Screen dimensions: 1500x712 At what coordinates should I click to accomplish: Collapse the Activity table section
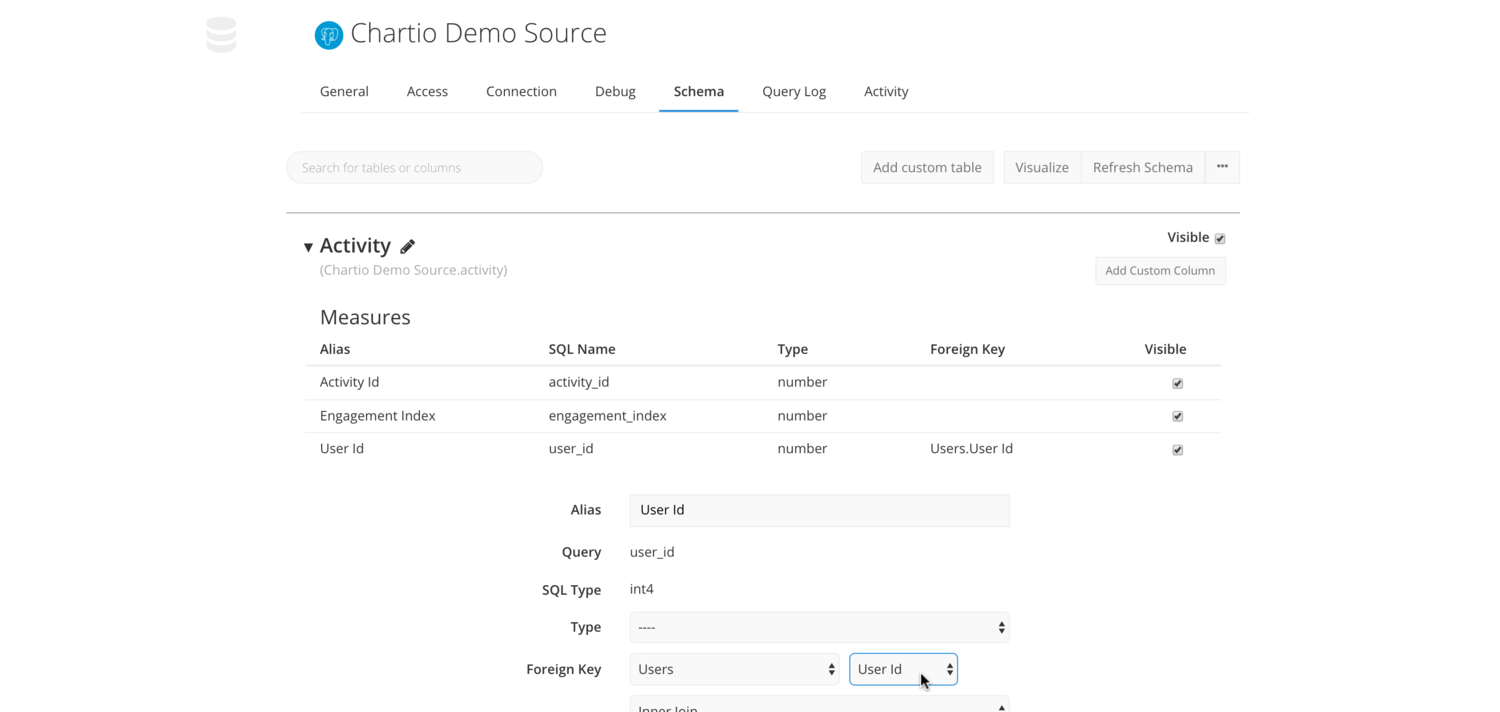(x=308, y=247)
